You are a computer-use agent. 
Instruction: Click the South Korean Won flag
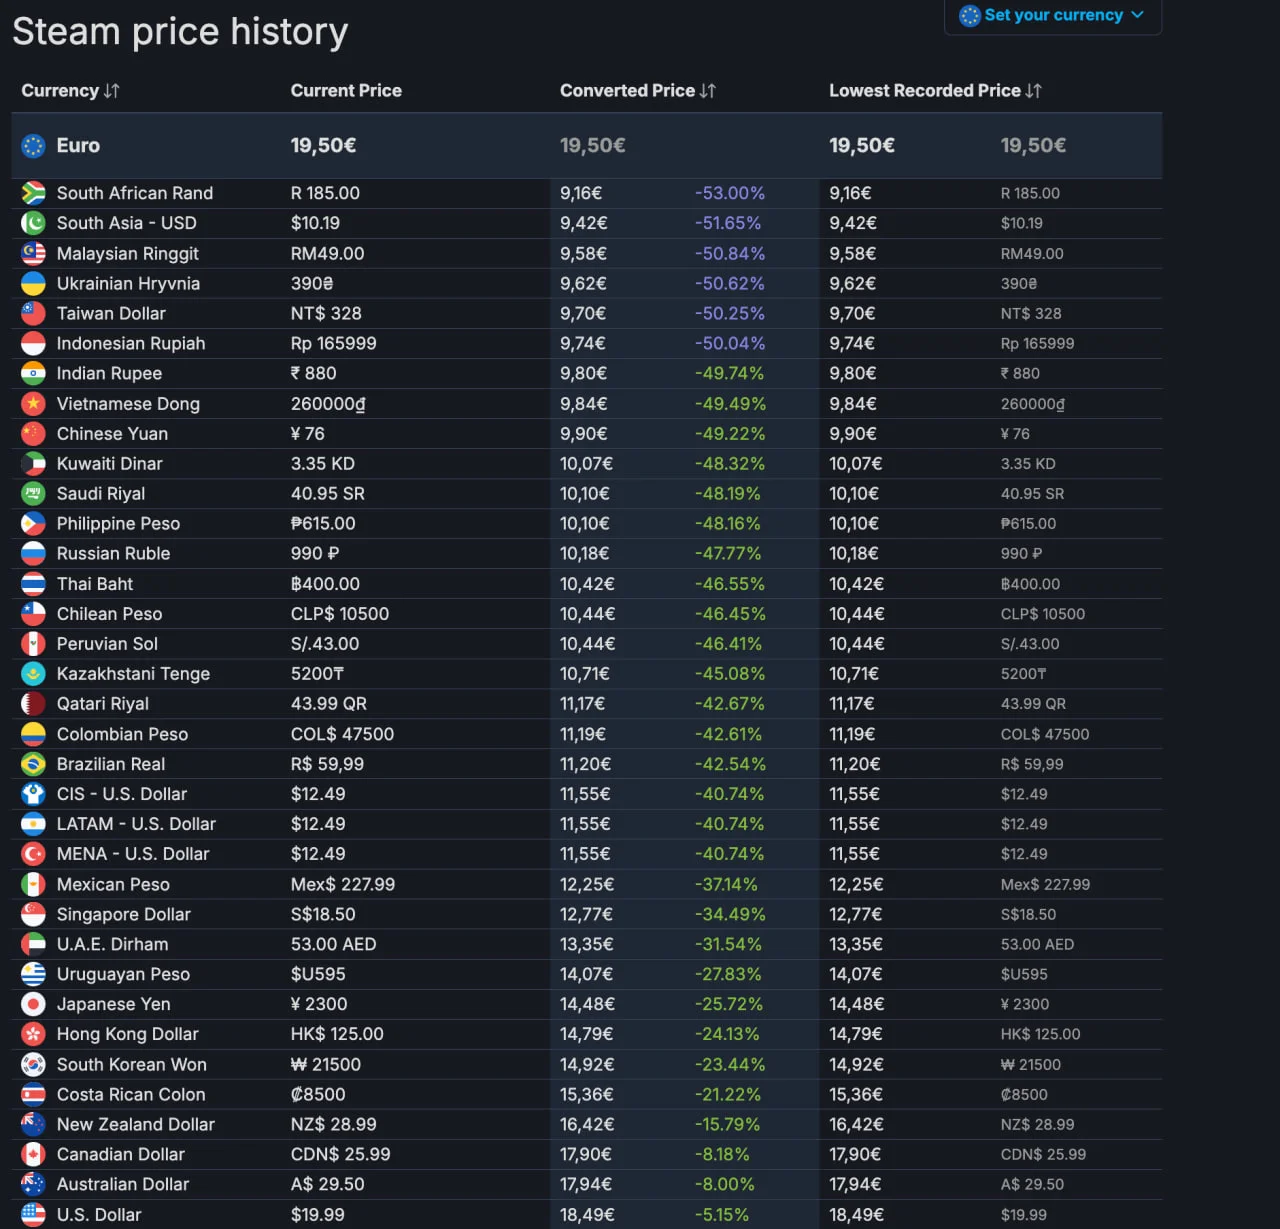click(34, 1064)
